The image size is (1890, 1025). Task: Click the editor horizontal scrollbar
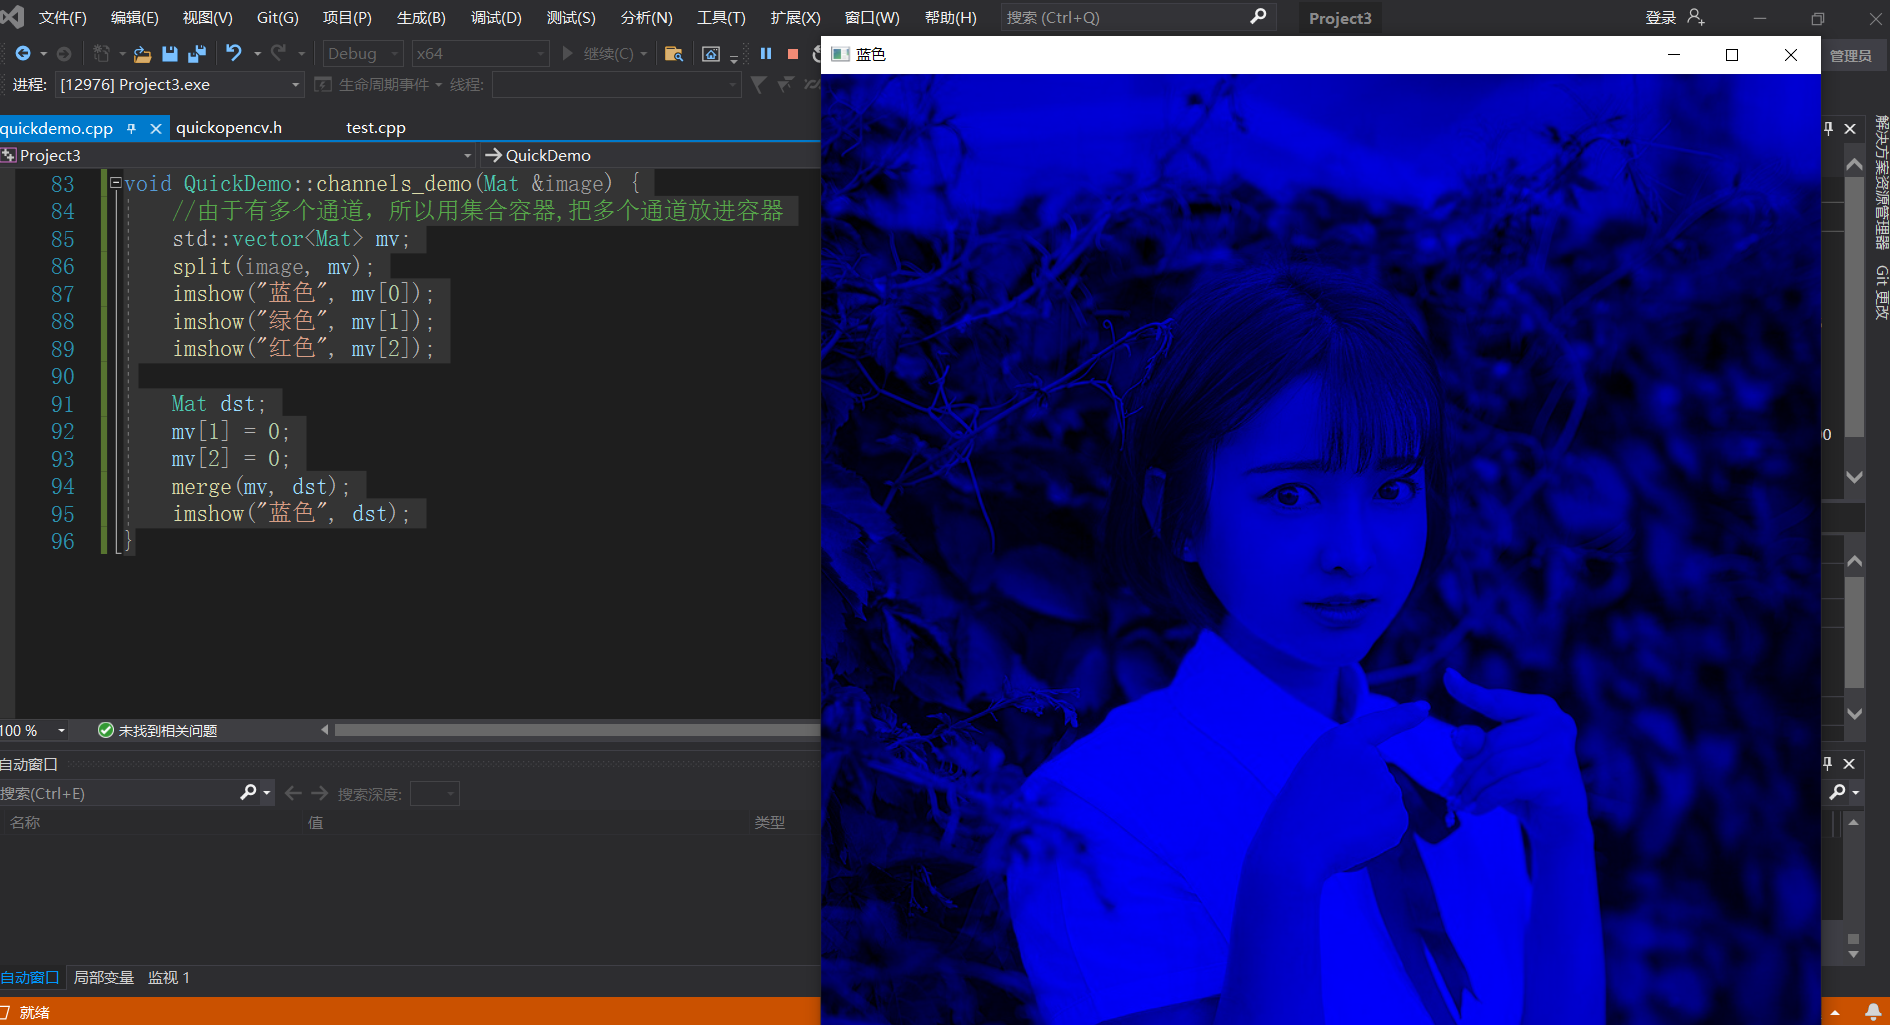(x=577, y=730)
